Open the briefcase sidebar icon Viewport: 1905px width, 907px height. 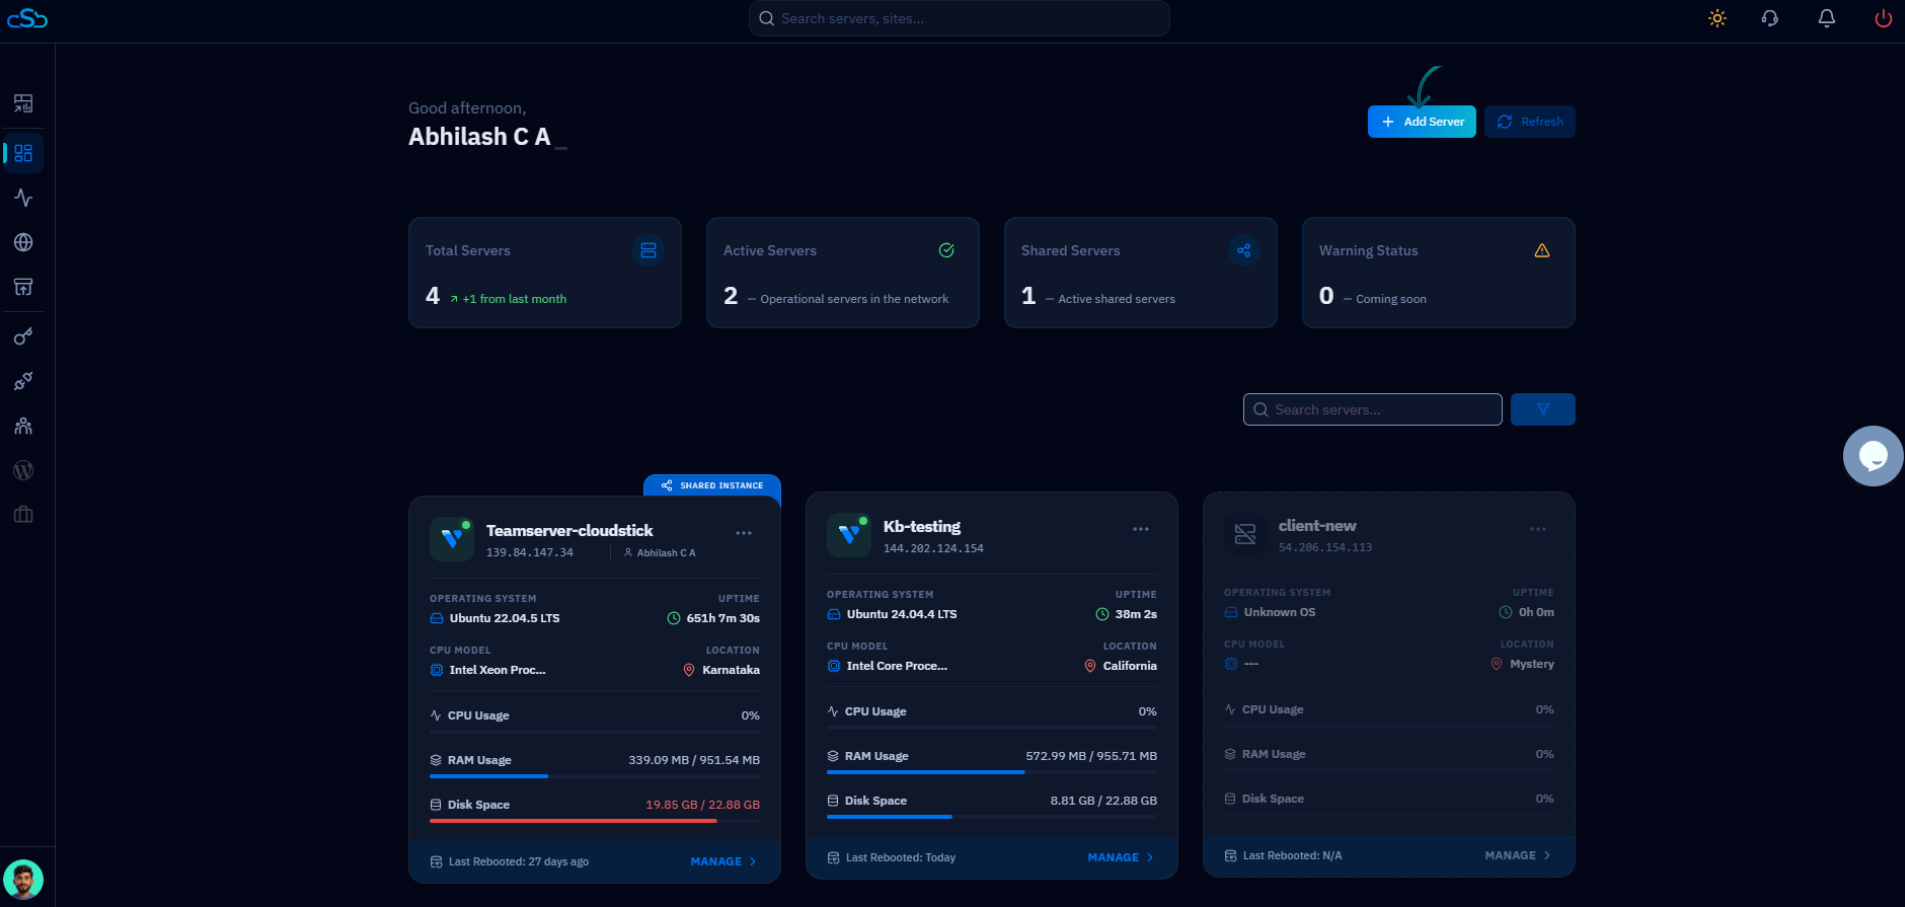pyautogui.click(x=23, y=514)
